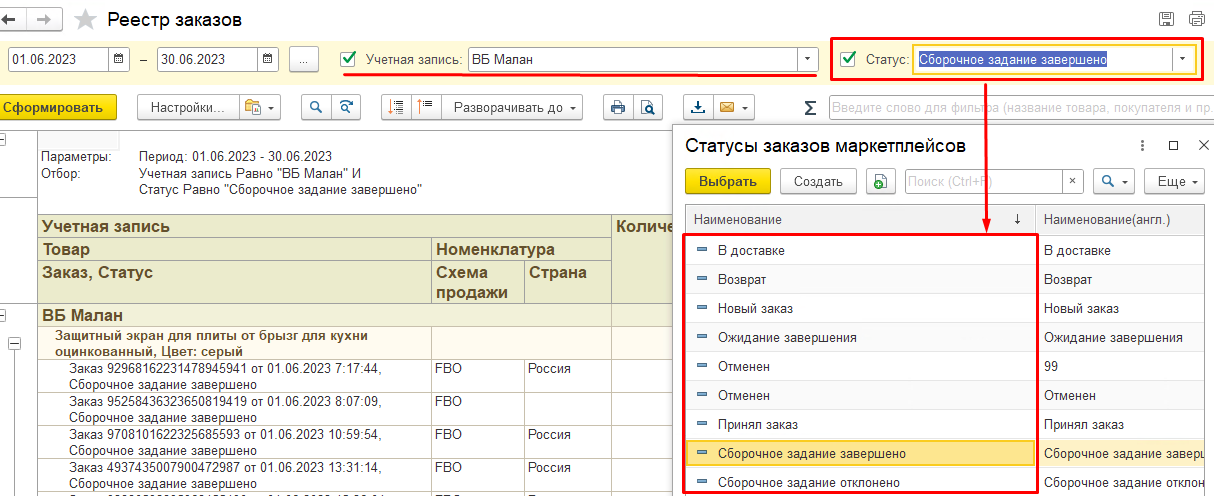Open the send by email dropdown
1214x496 pixels.
(733, 107)
